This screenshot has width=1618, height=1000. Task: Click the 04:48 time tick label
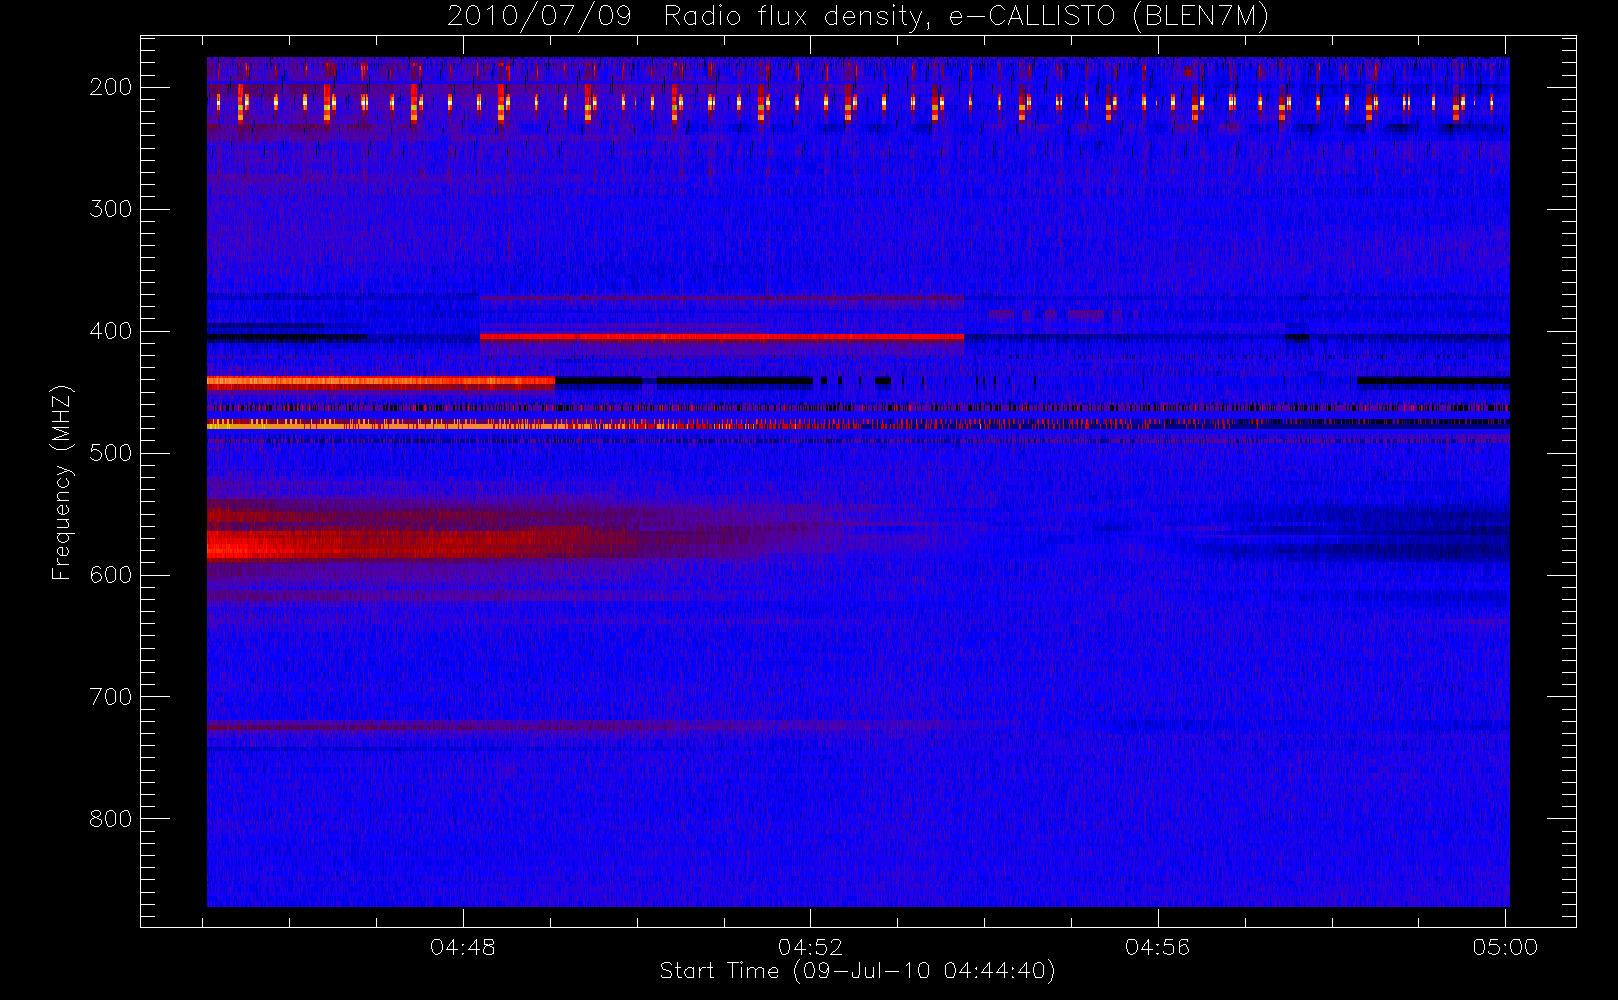(463, 947)
